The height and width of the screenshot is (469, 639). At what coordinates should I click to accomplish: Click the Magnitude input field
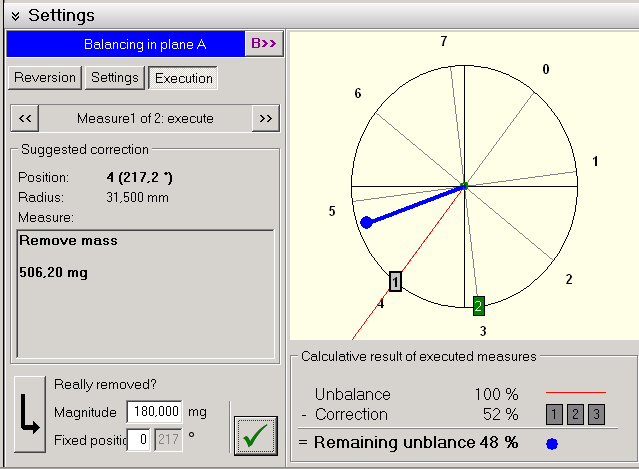[154, 412]
